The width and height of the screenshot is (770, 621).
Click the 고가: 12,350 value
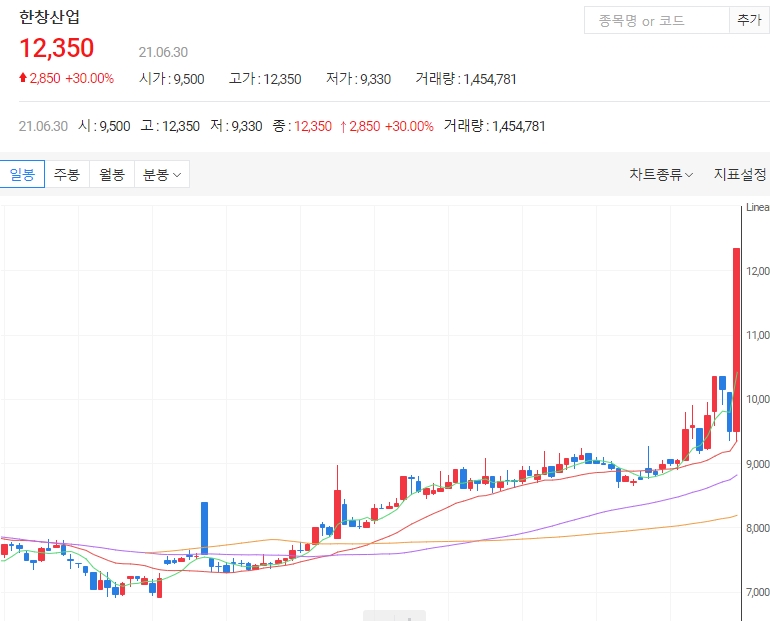[265, 79]
